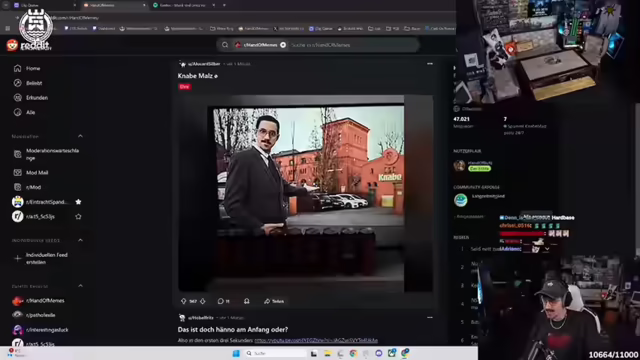Collapse the Moderation section chevron
Image resolution: width=640 pixels, height=360 pixels.
point(80,136)
